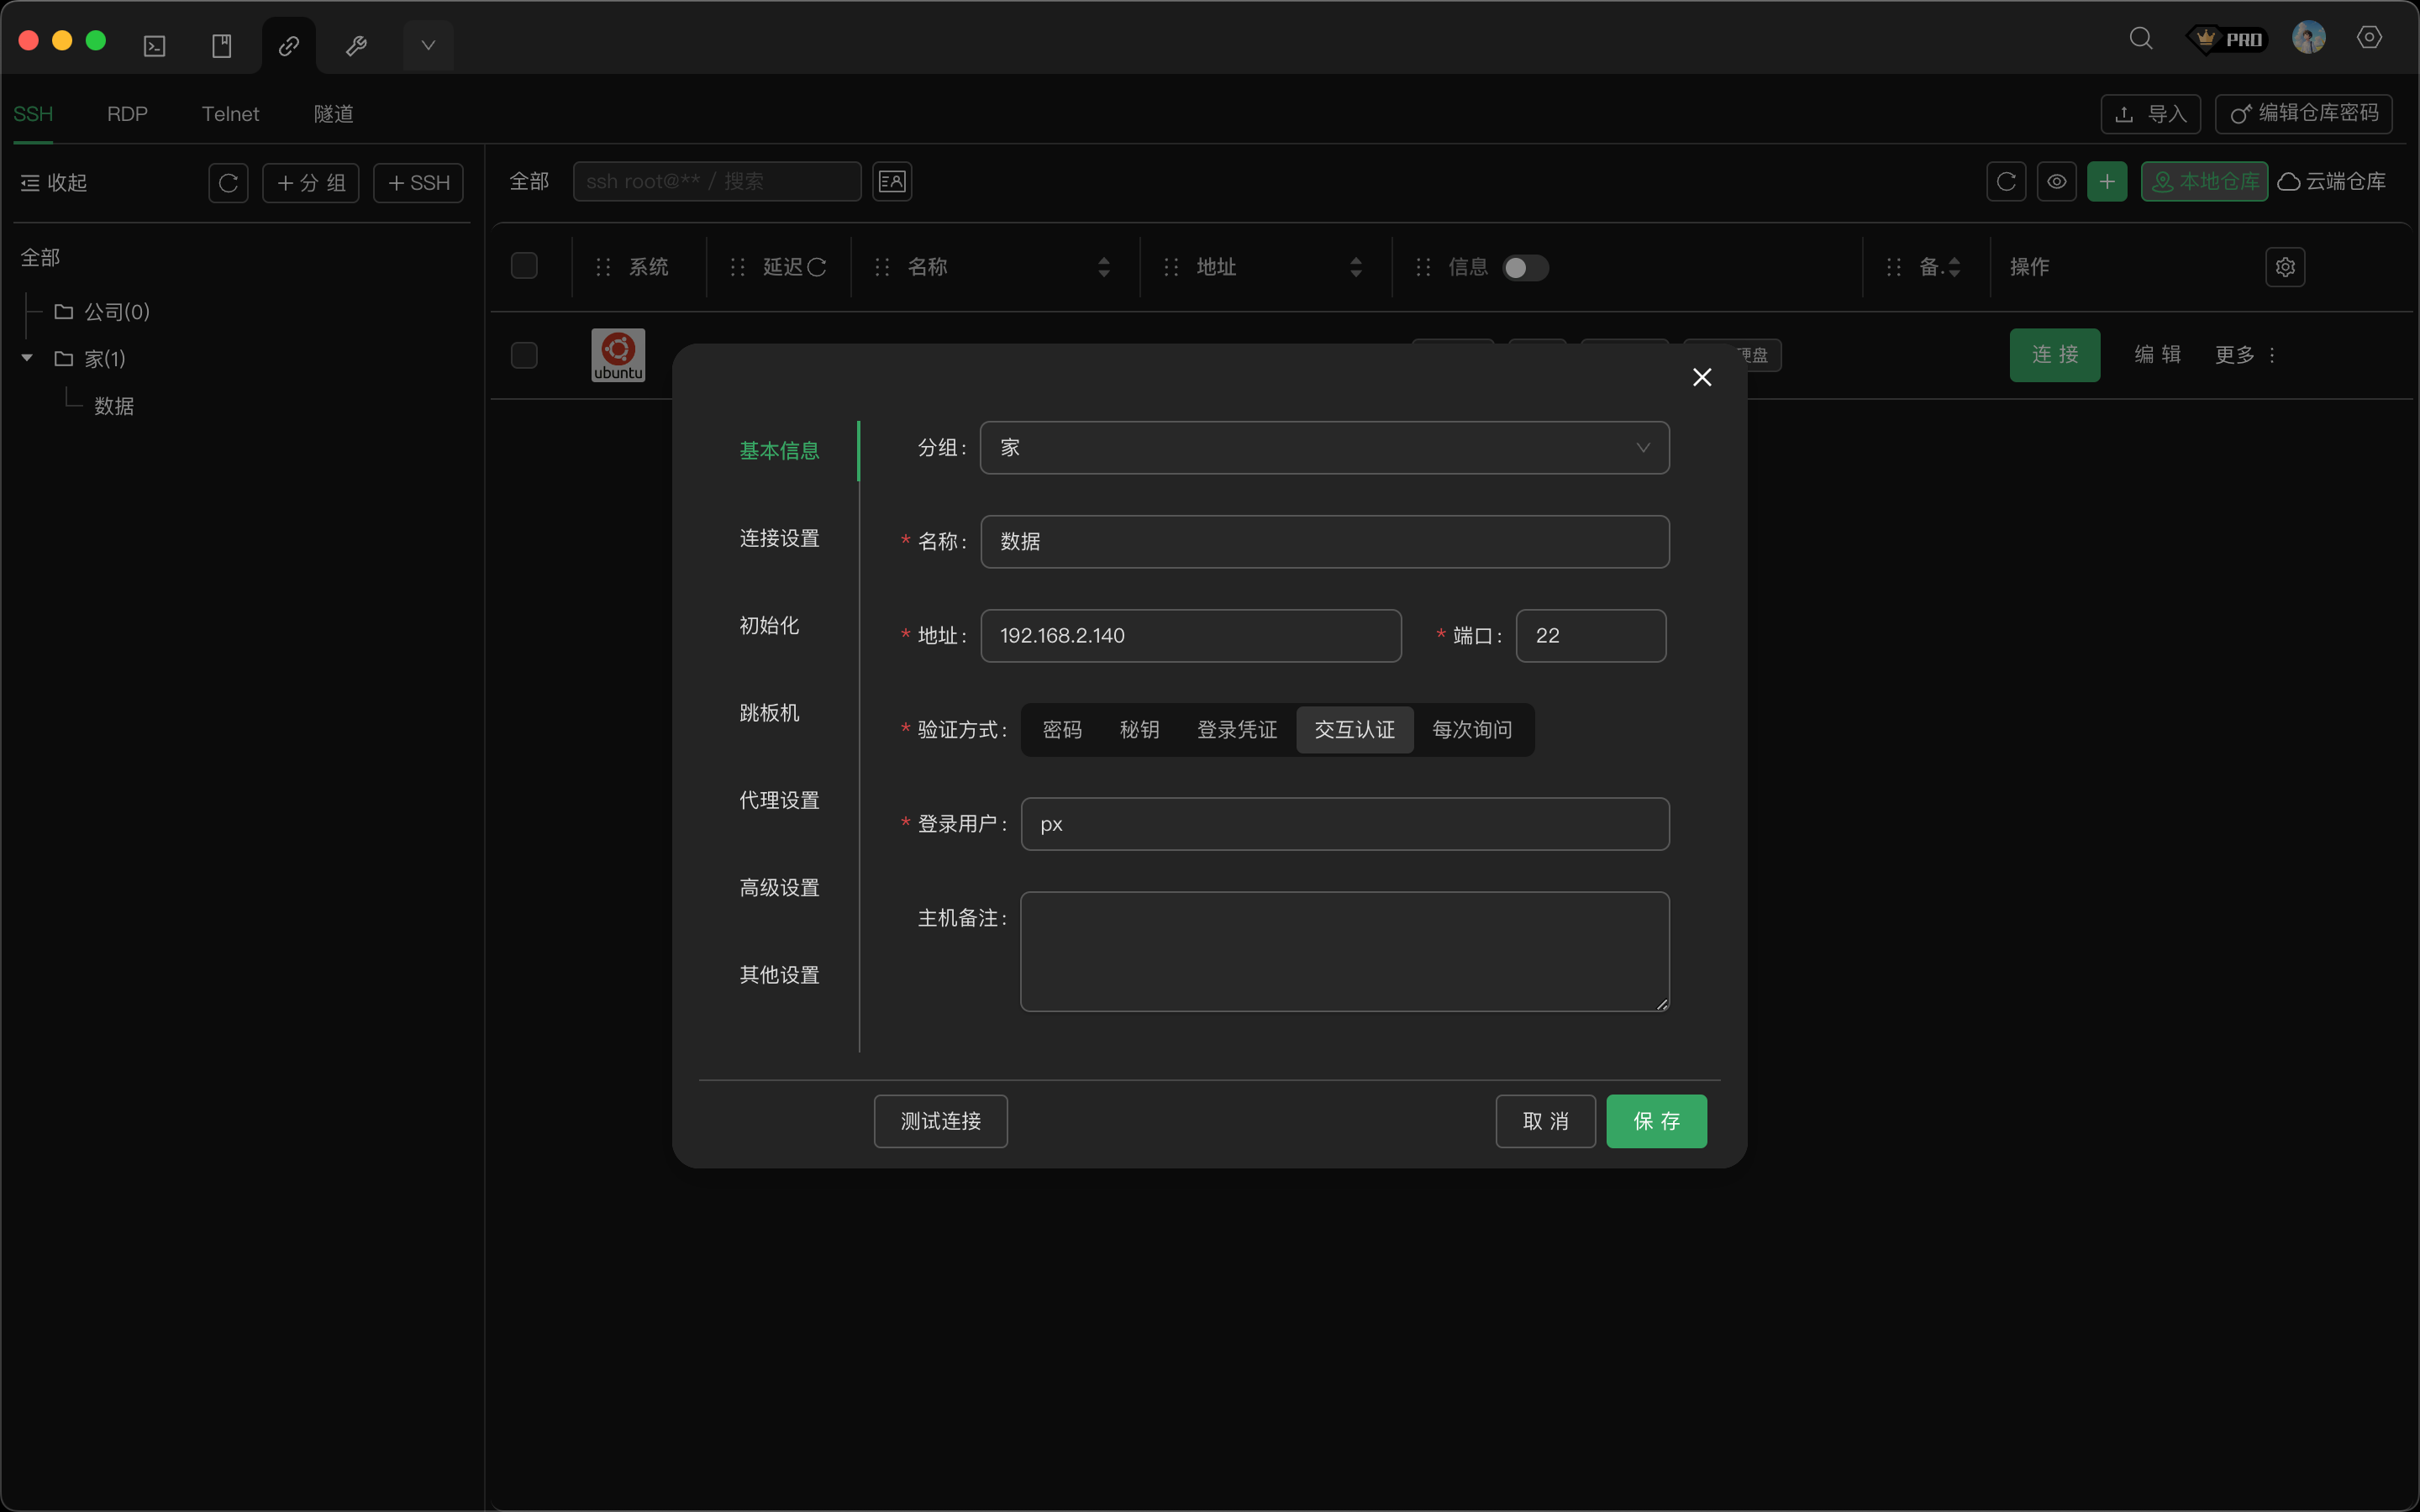Click the green plus icon near 本地仓库
The height and width of the screenshot is (1512, 2420).
(2107, 181)
